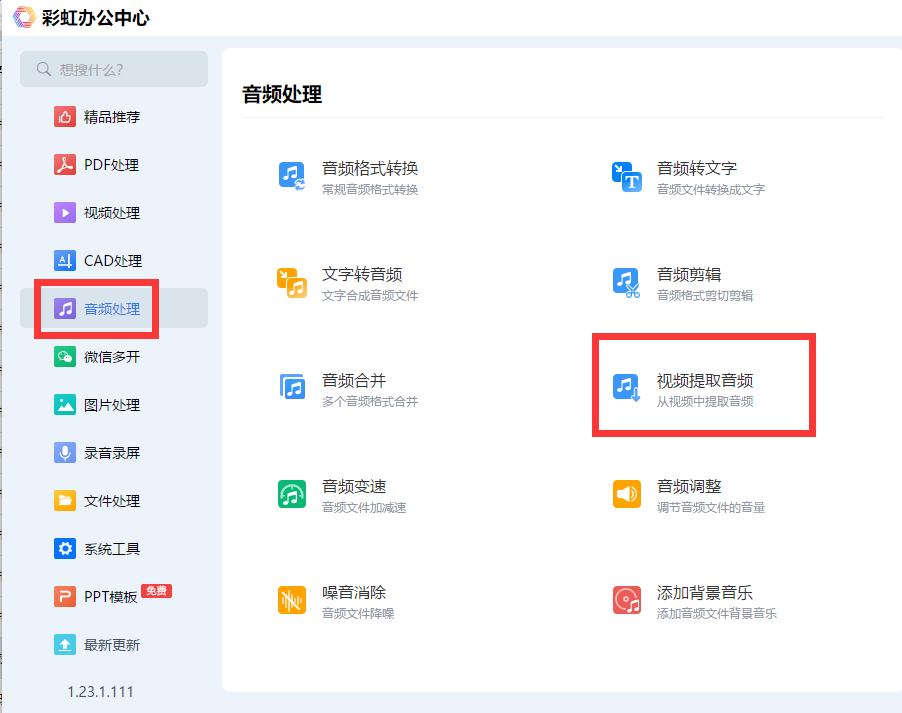Click the 彩虹办公中心 rainbow logo icon
Image resolution: width=902 pixels, height=713 pixels.
[24, 17]
